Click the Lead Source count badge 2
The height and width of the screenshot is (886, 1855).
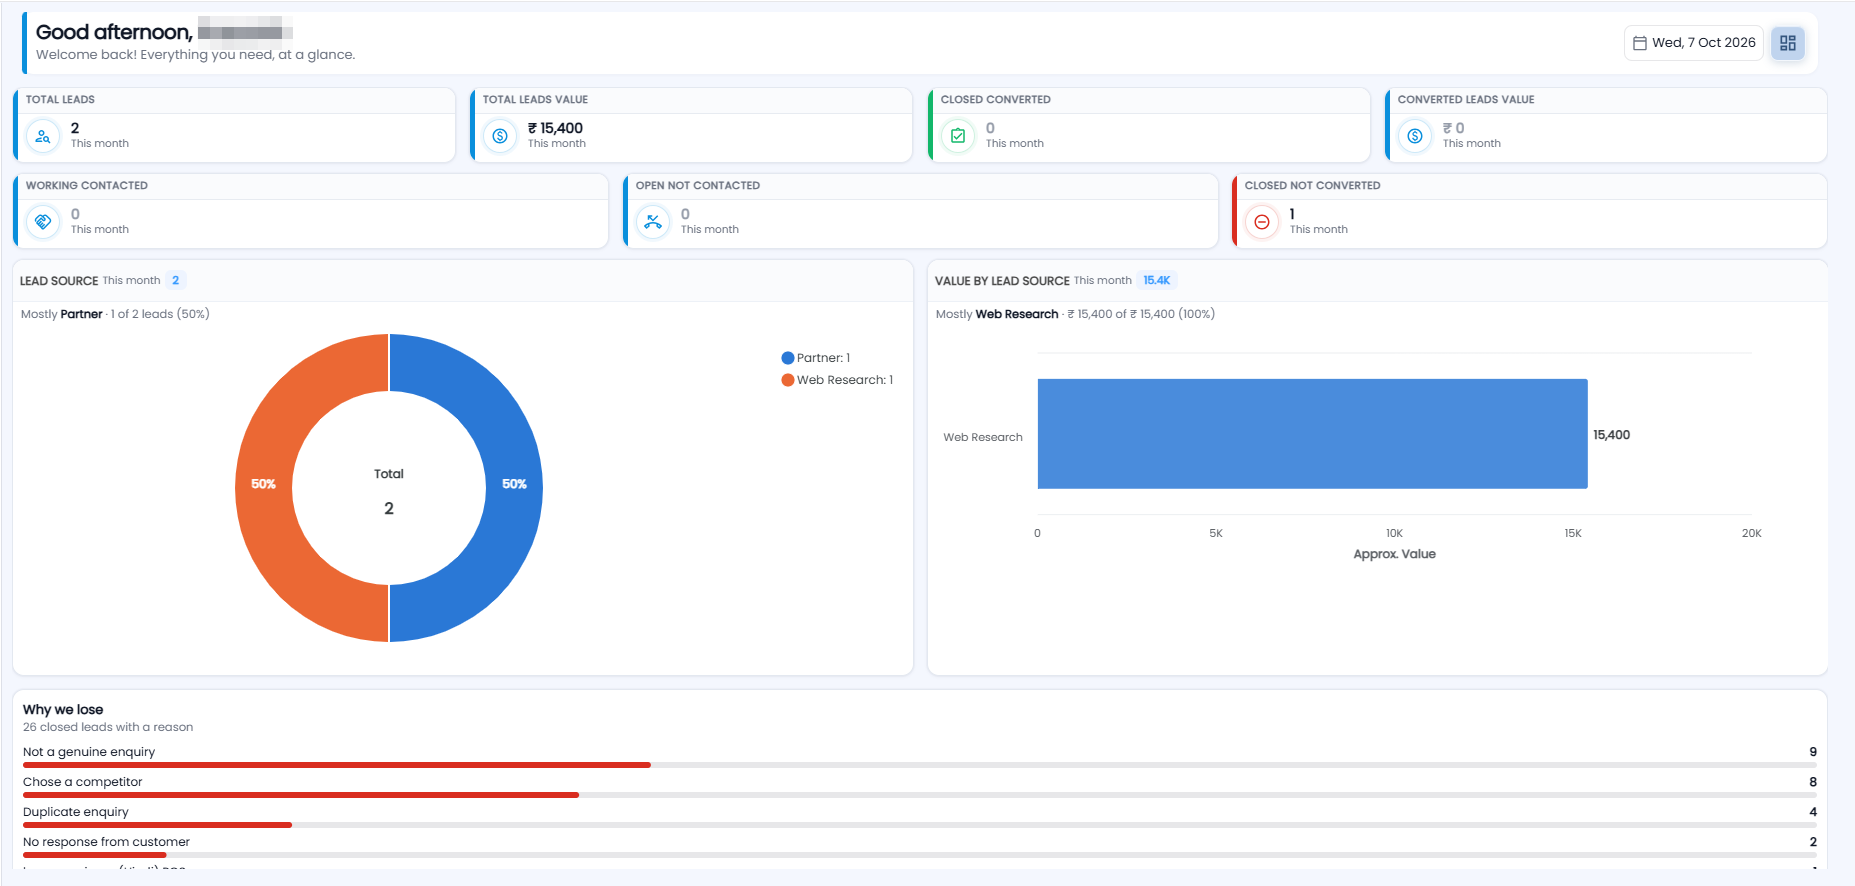176,281
